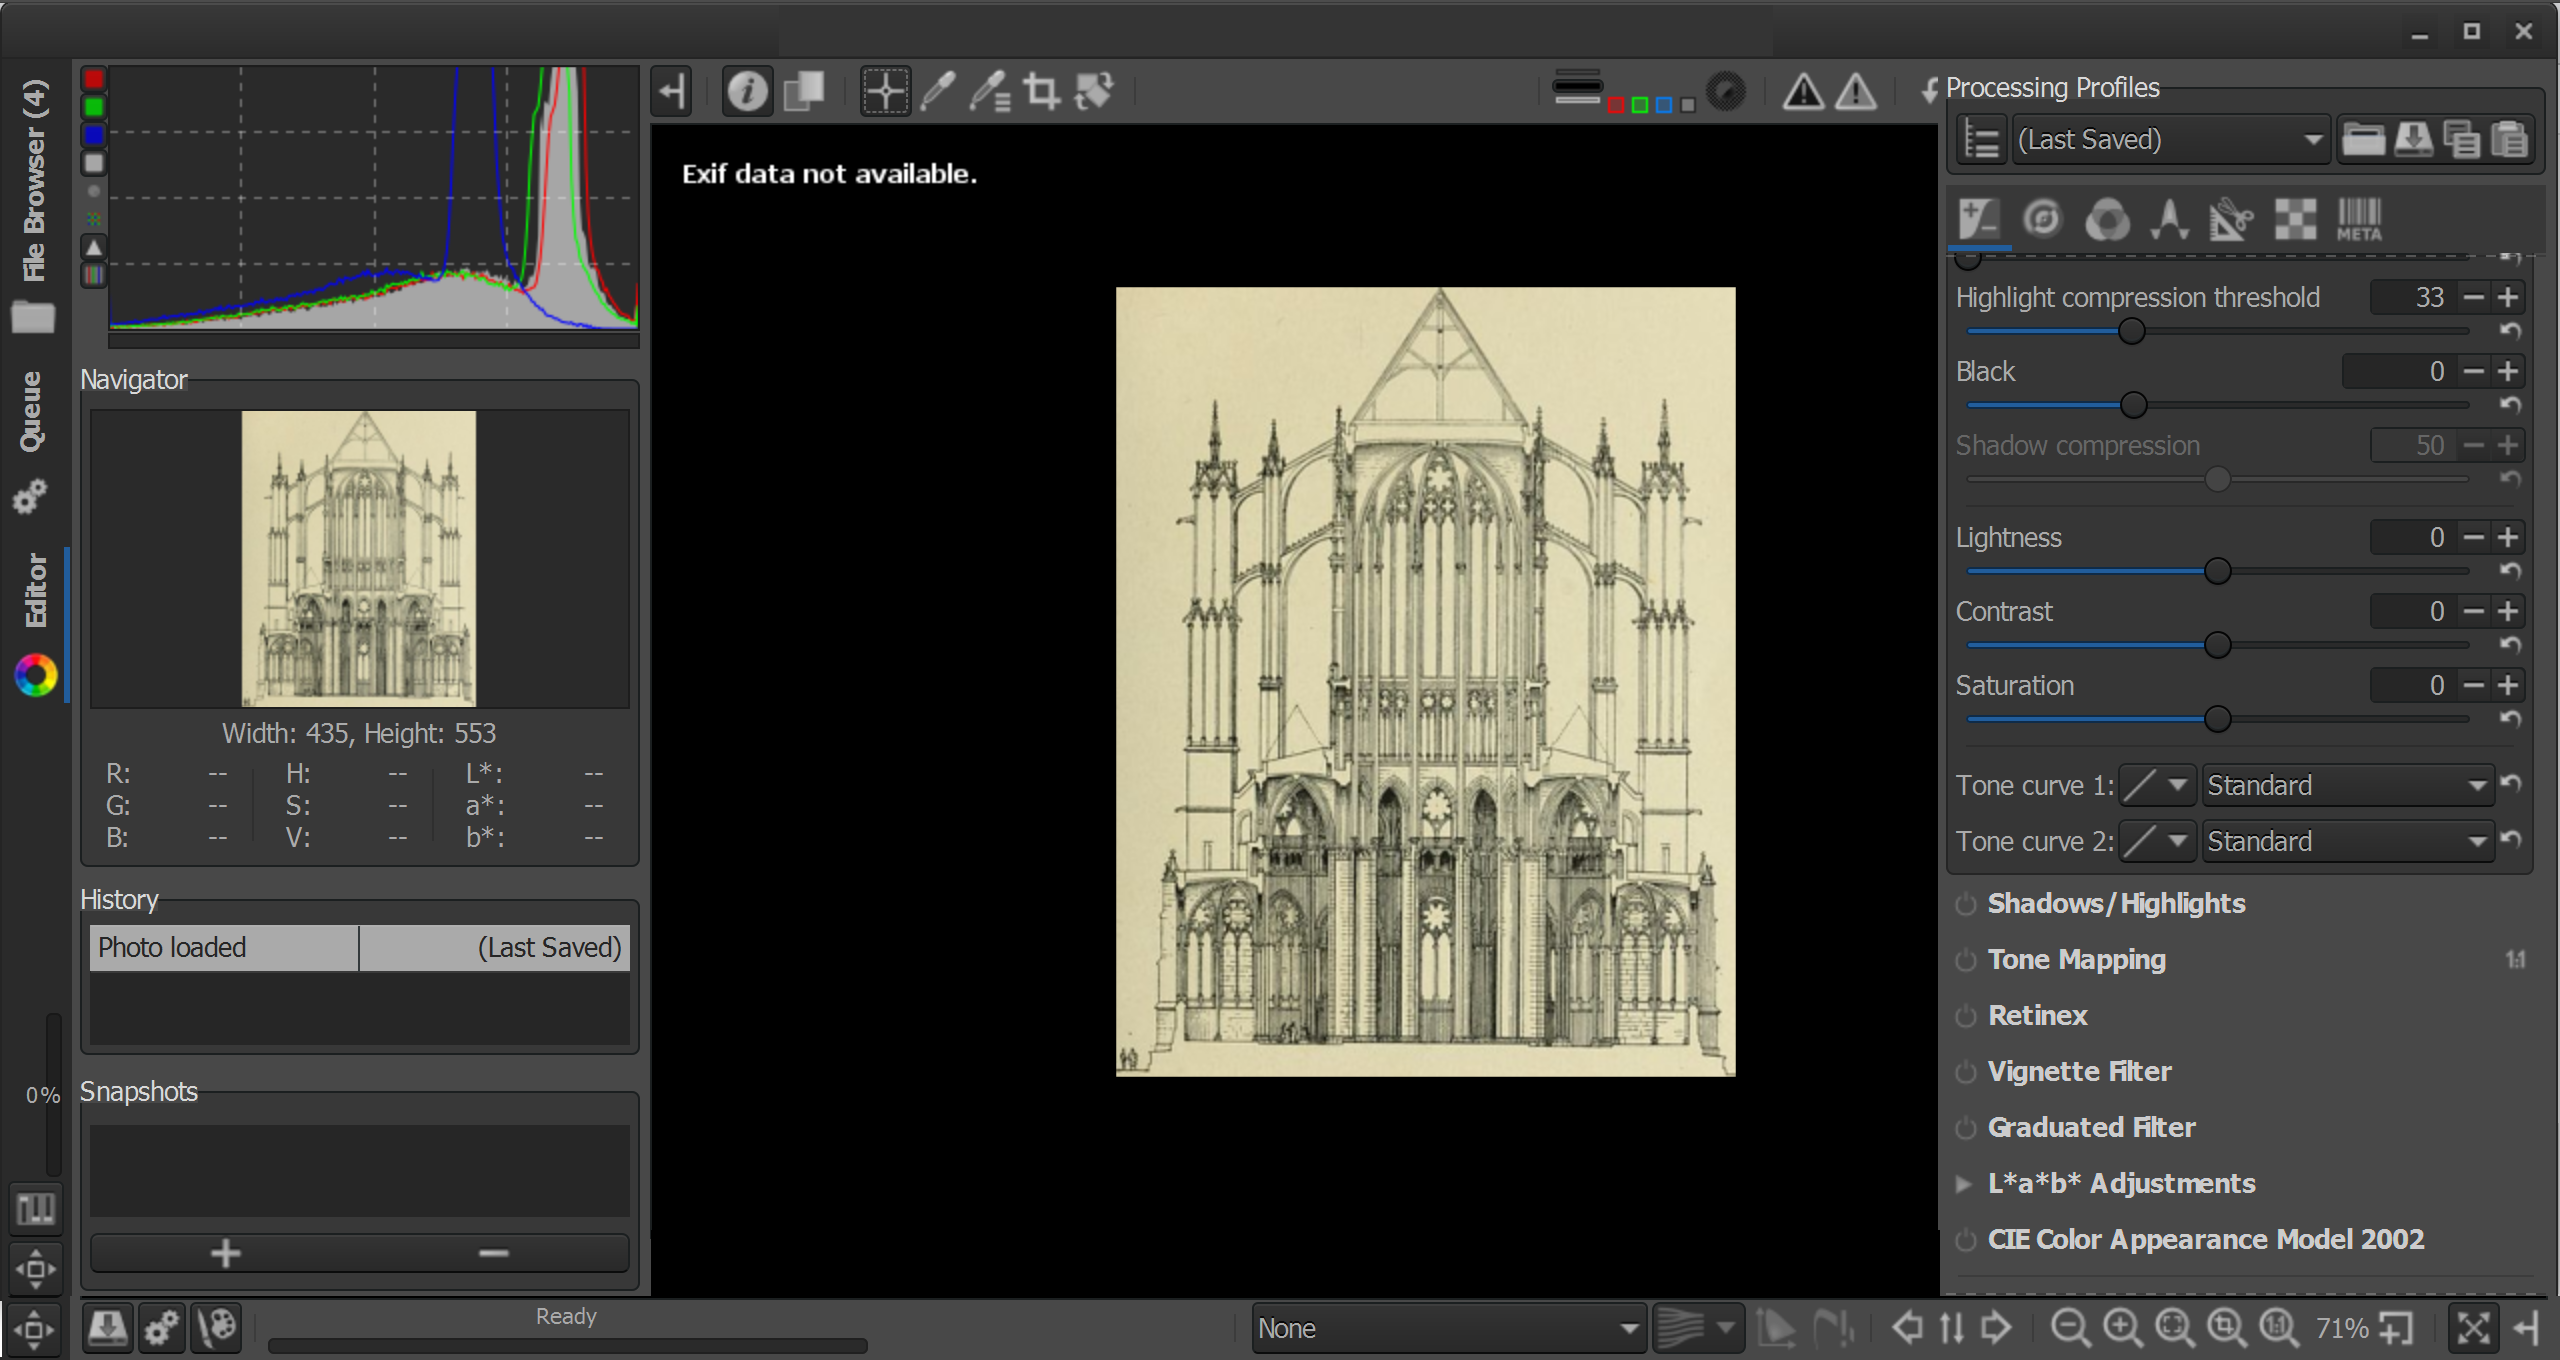The image size is (2560, 1360).
Task: Toggle the luminance histogram button
Action: click(94, 163)
